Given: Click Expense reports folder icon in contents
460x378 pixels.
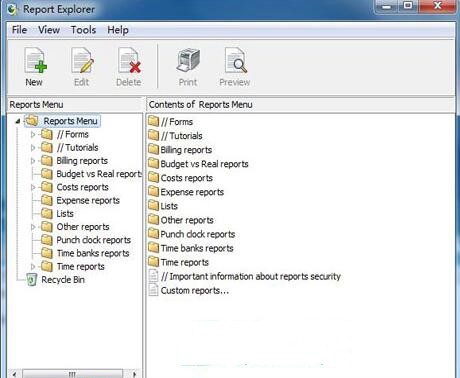Looking at the screenshot, I should (153, 191).
